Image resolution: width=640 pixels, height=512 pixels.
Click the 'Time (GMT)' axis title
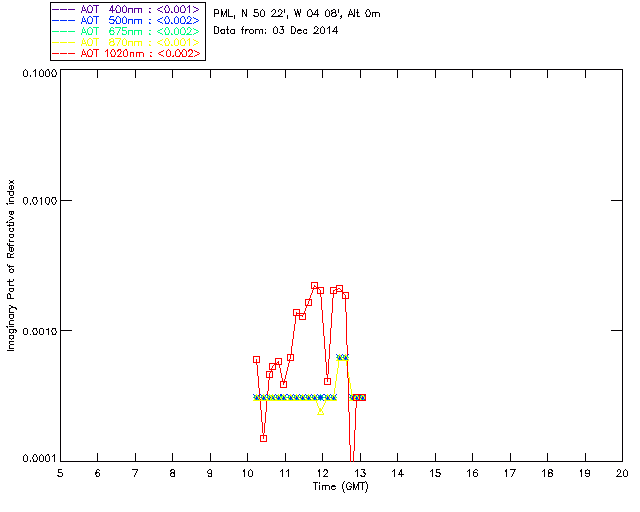coord(341,487)
